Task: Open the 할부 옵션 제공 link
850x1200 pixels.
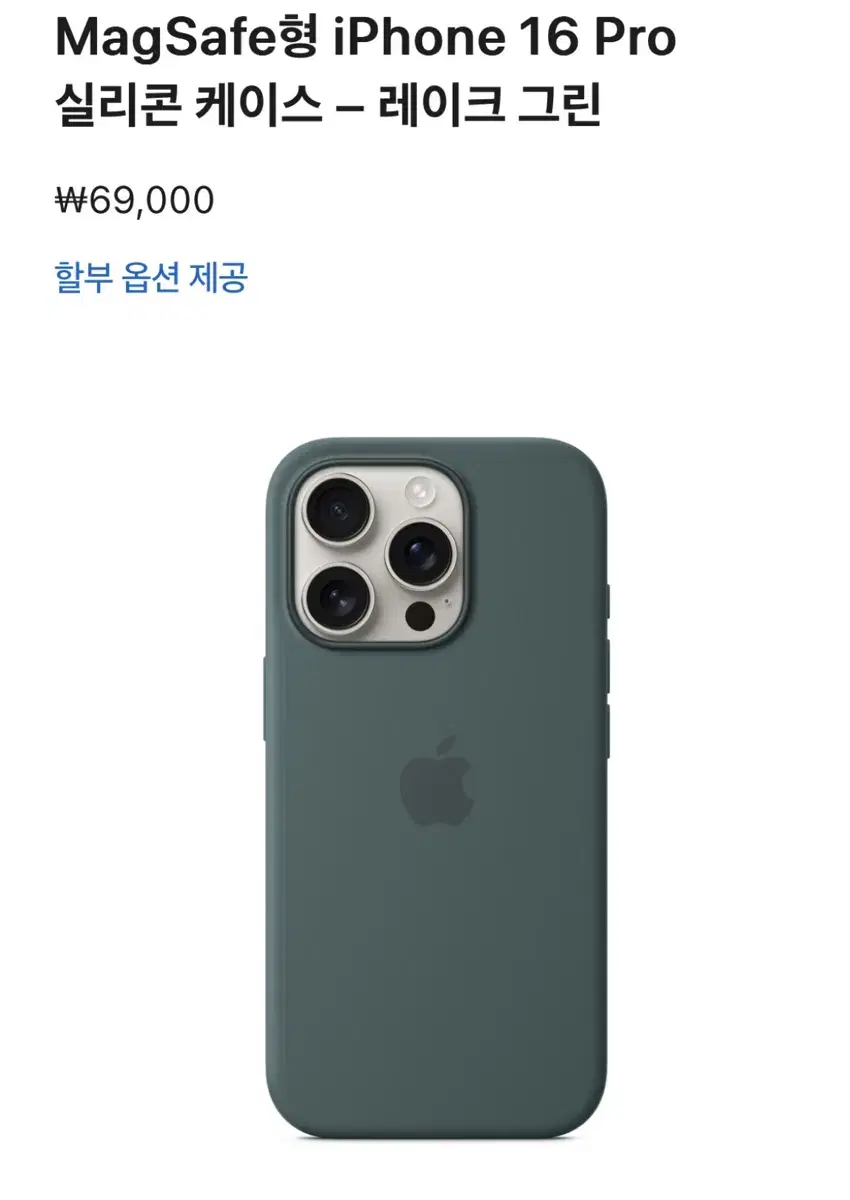Action: pos(151,277)
